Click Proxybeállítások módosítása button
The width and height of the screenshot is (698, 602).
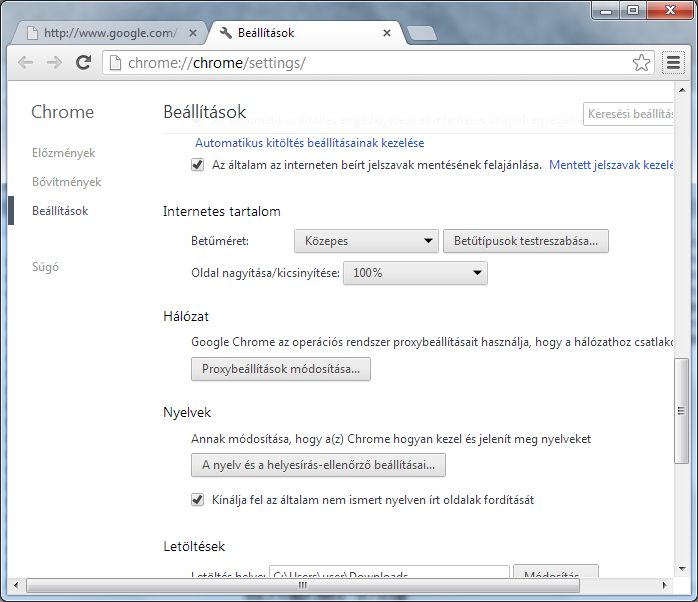click(281, 369)
